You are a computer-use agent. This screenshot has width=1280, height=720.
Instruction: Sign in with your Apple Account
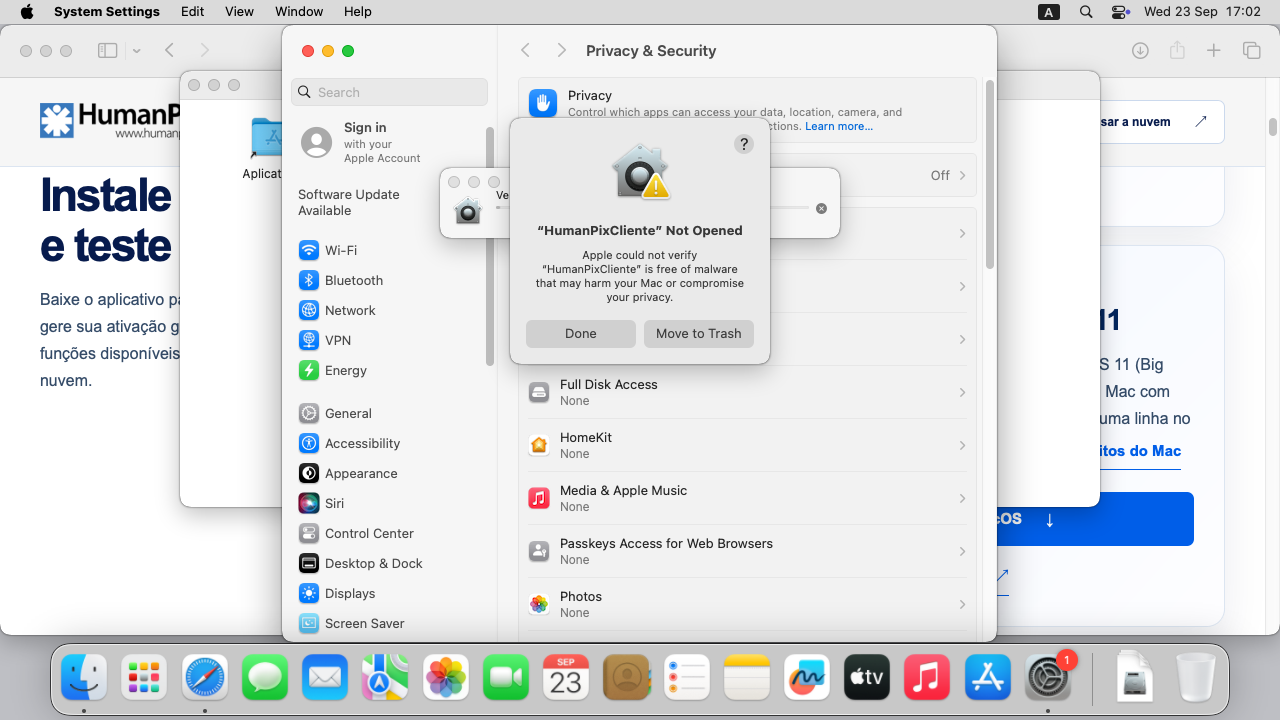390,143
